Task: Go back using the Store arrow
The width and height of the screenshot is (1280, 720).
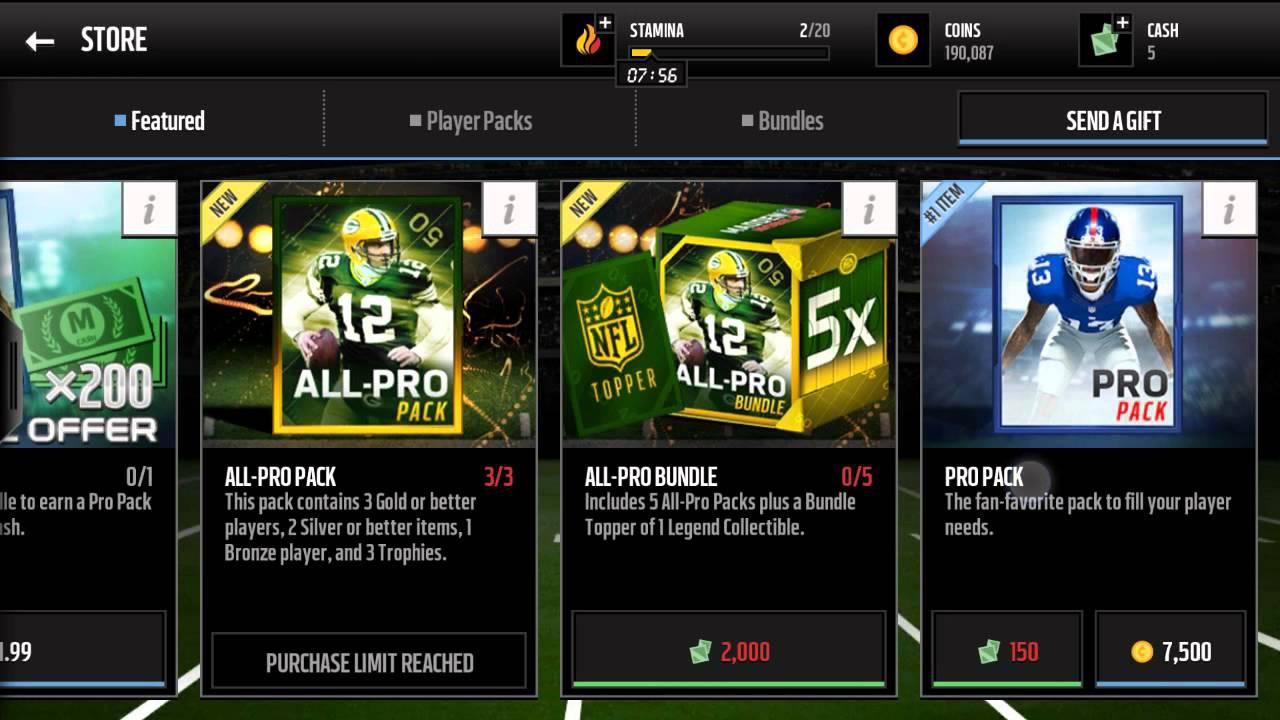Action: pyautogui.click(x=40, y=41)
